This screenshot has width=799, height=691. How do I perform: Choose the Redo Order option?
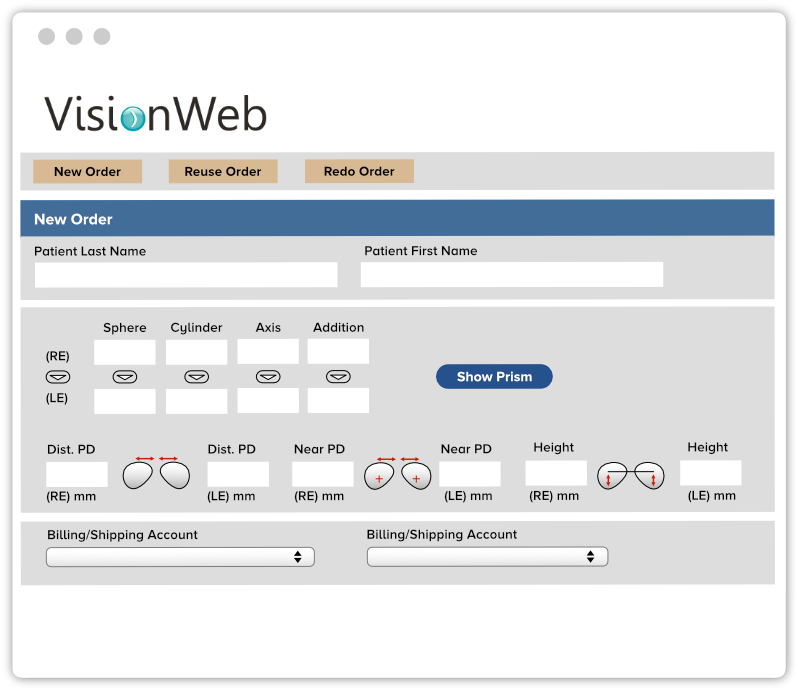coord(359,171)
